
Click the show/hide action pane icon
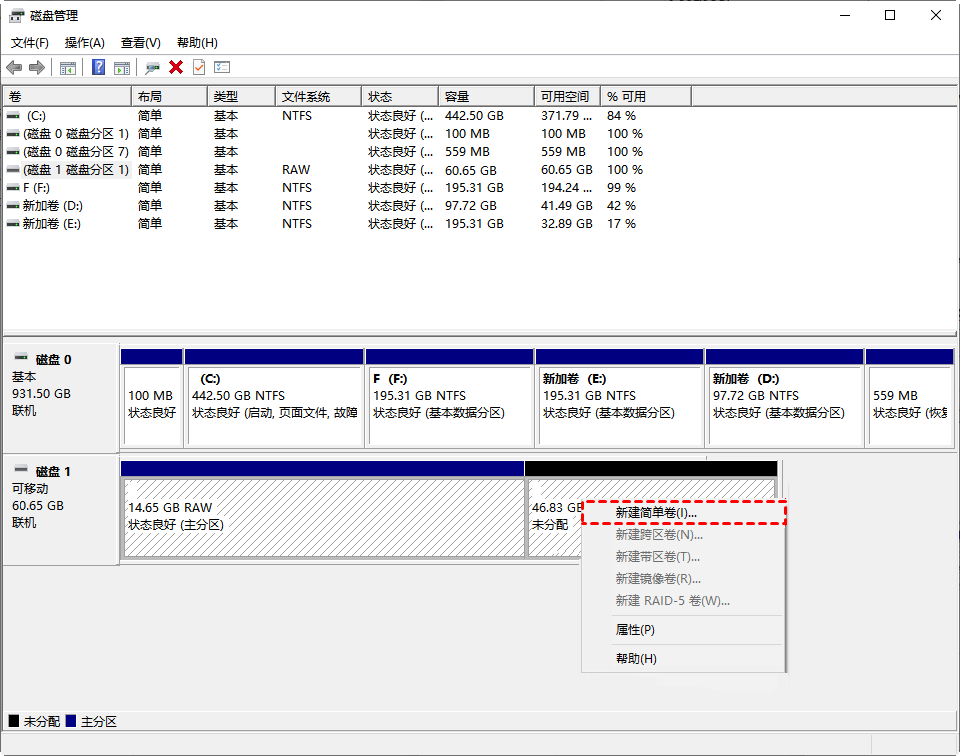point(122,67)
